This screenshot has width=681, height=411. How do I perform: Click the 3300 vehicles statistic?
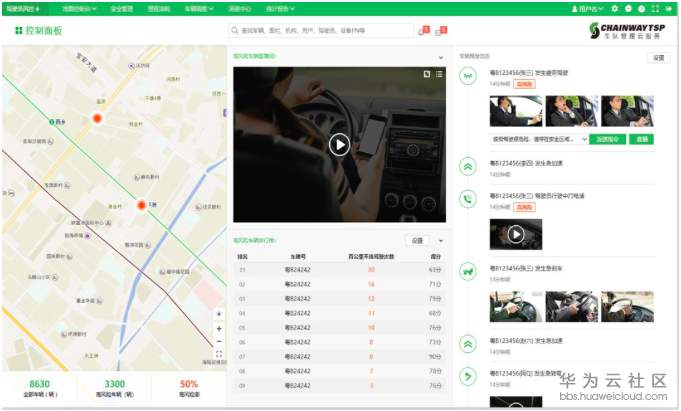tap(115, 388)
